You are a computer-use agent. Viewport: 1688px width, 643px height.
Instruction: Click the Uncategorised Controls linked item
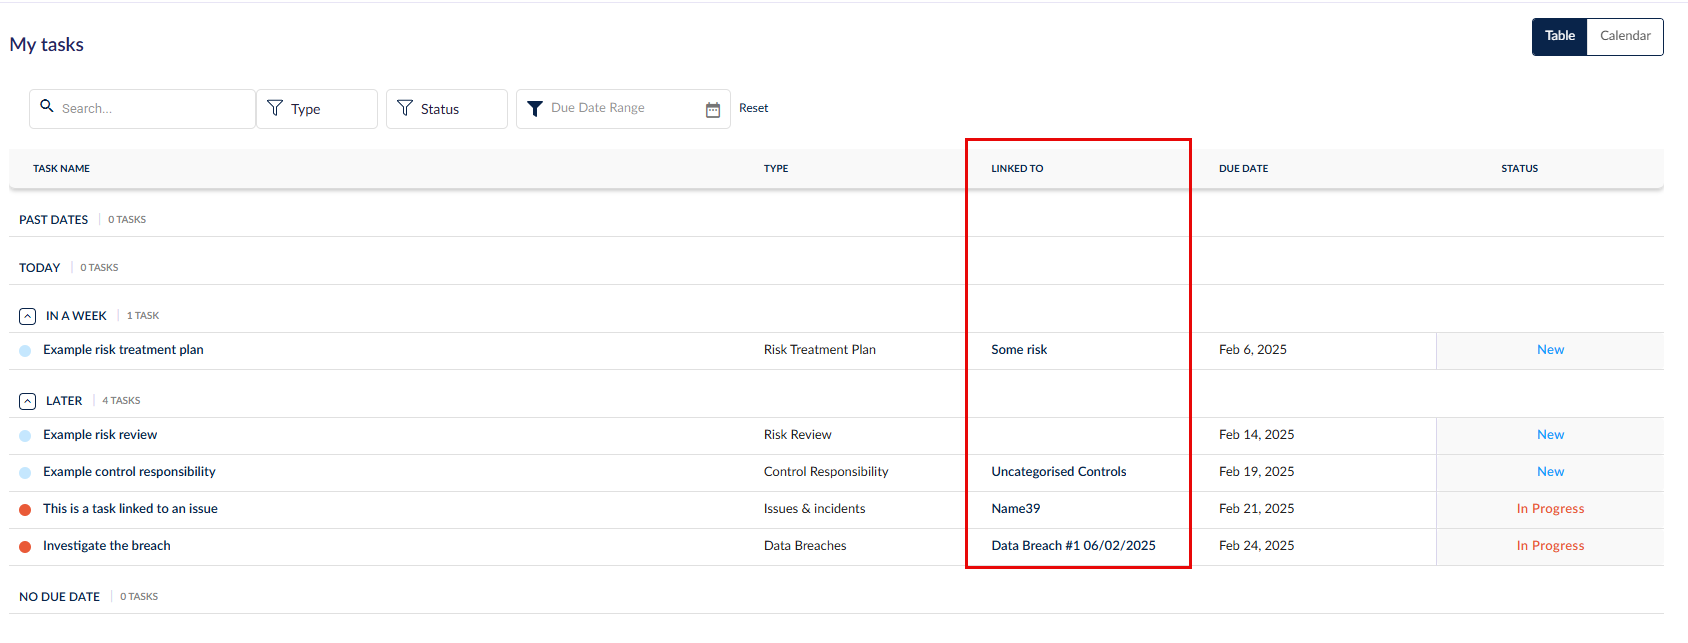tap(1059, 472)
